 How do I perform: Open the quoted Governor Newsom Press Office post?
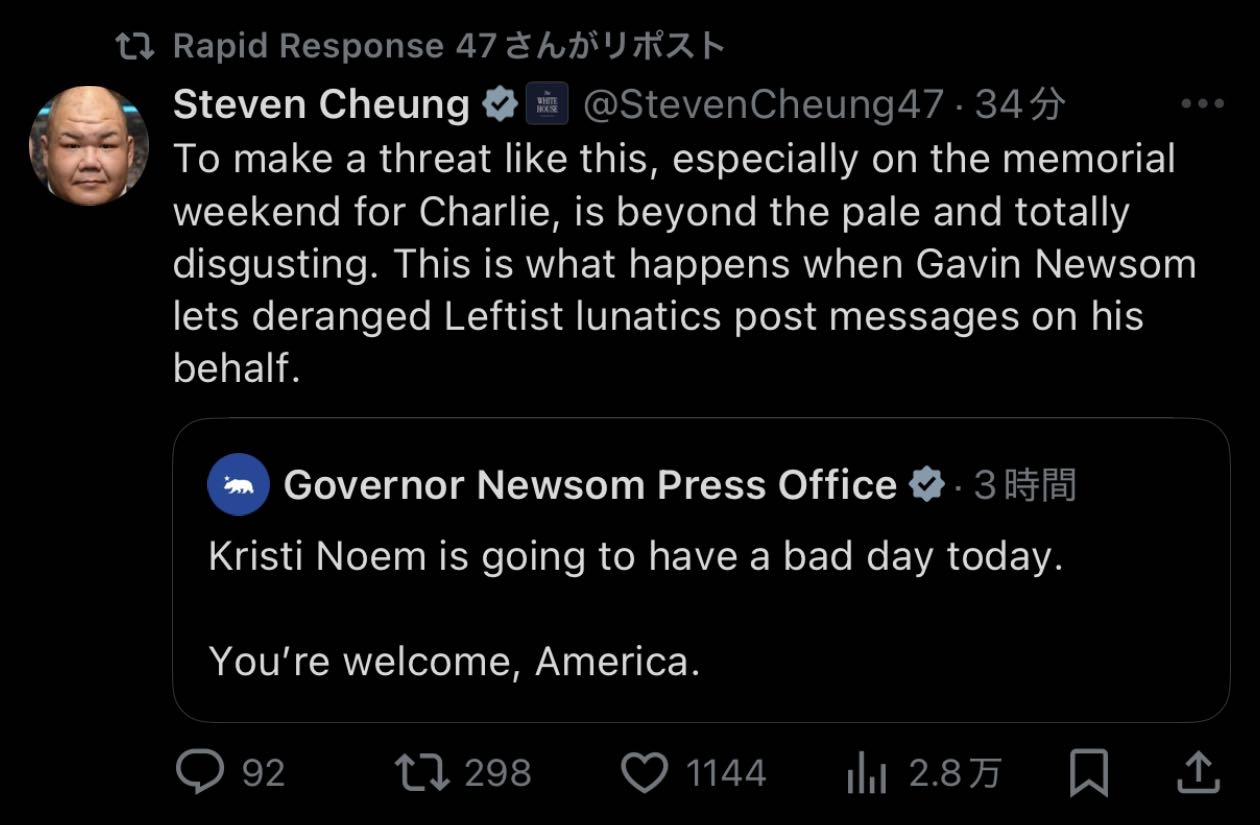tap(700, 610)
